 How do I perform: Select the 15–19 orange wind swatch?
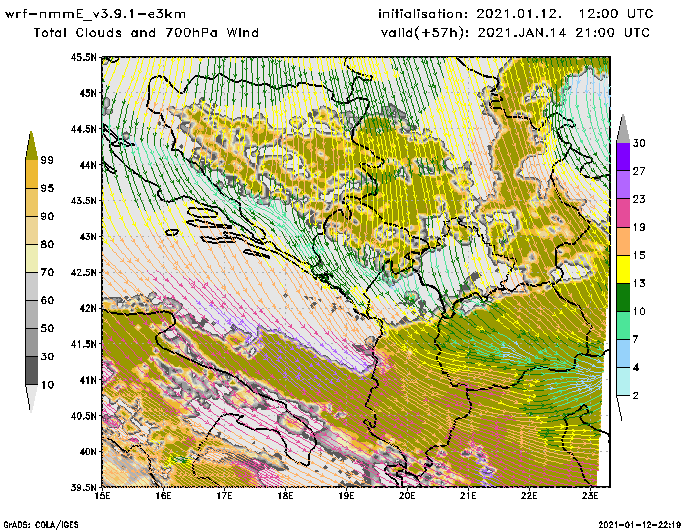tap(623, 241)
